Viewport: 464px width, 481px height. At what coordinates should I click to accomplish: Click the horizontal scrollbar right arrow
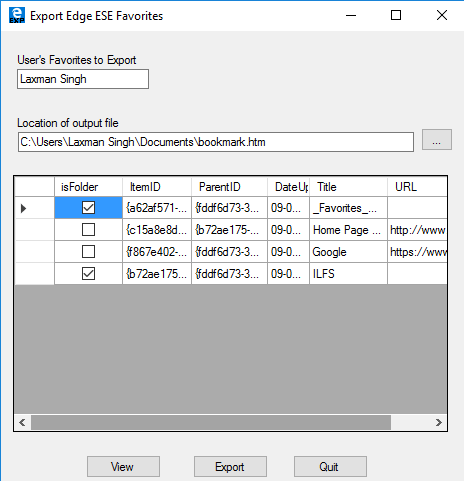pos(439,422)
